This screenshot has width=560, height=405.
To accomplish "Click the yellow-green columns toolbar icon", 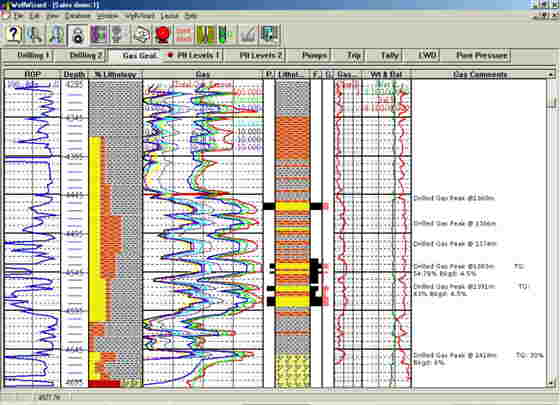I will (205, 35).
